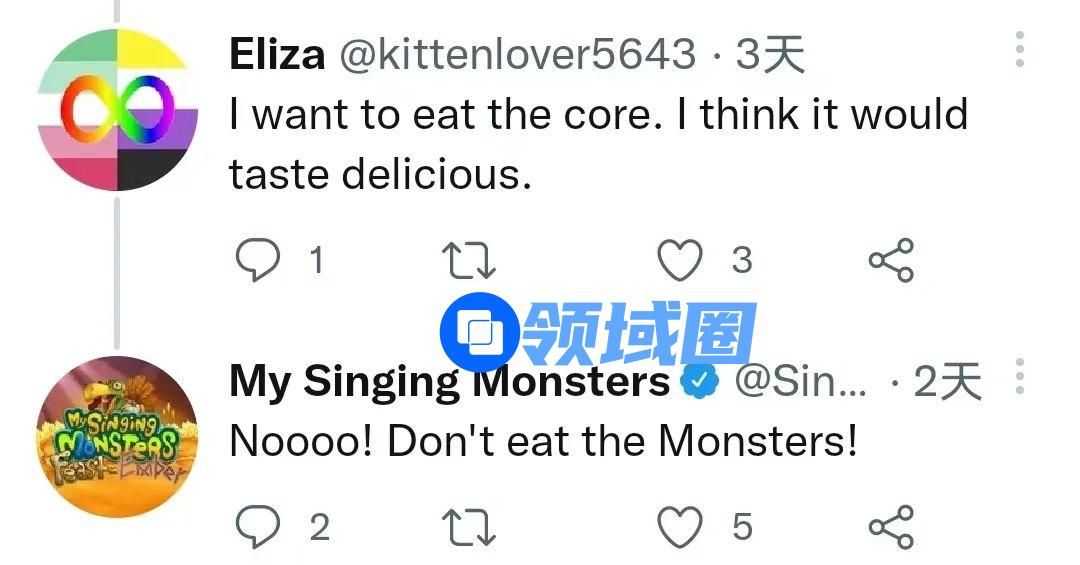Viewport: 1080px width, 565px height.
Task: Like the My Singing Monsters reply
Action: pos(680,527)
